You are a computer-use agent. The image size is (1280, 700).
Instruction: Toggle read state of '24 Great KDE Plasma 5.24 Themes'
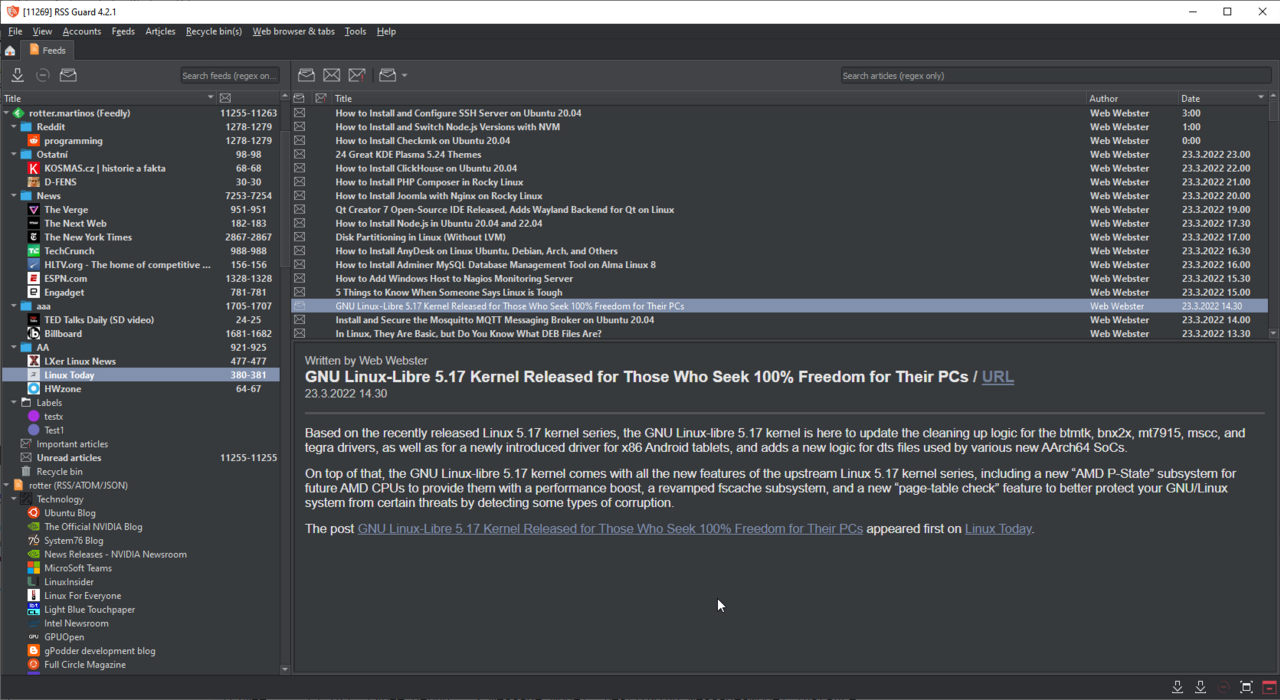299,155
